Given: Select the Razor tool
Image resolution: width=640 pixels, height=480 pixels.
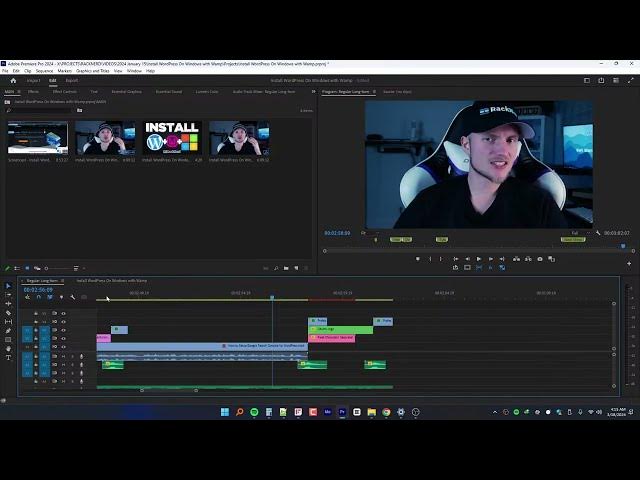Looking at the screenshot, I should pyautogui.click(x=9, y=313).
